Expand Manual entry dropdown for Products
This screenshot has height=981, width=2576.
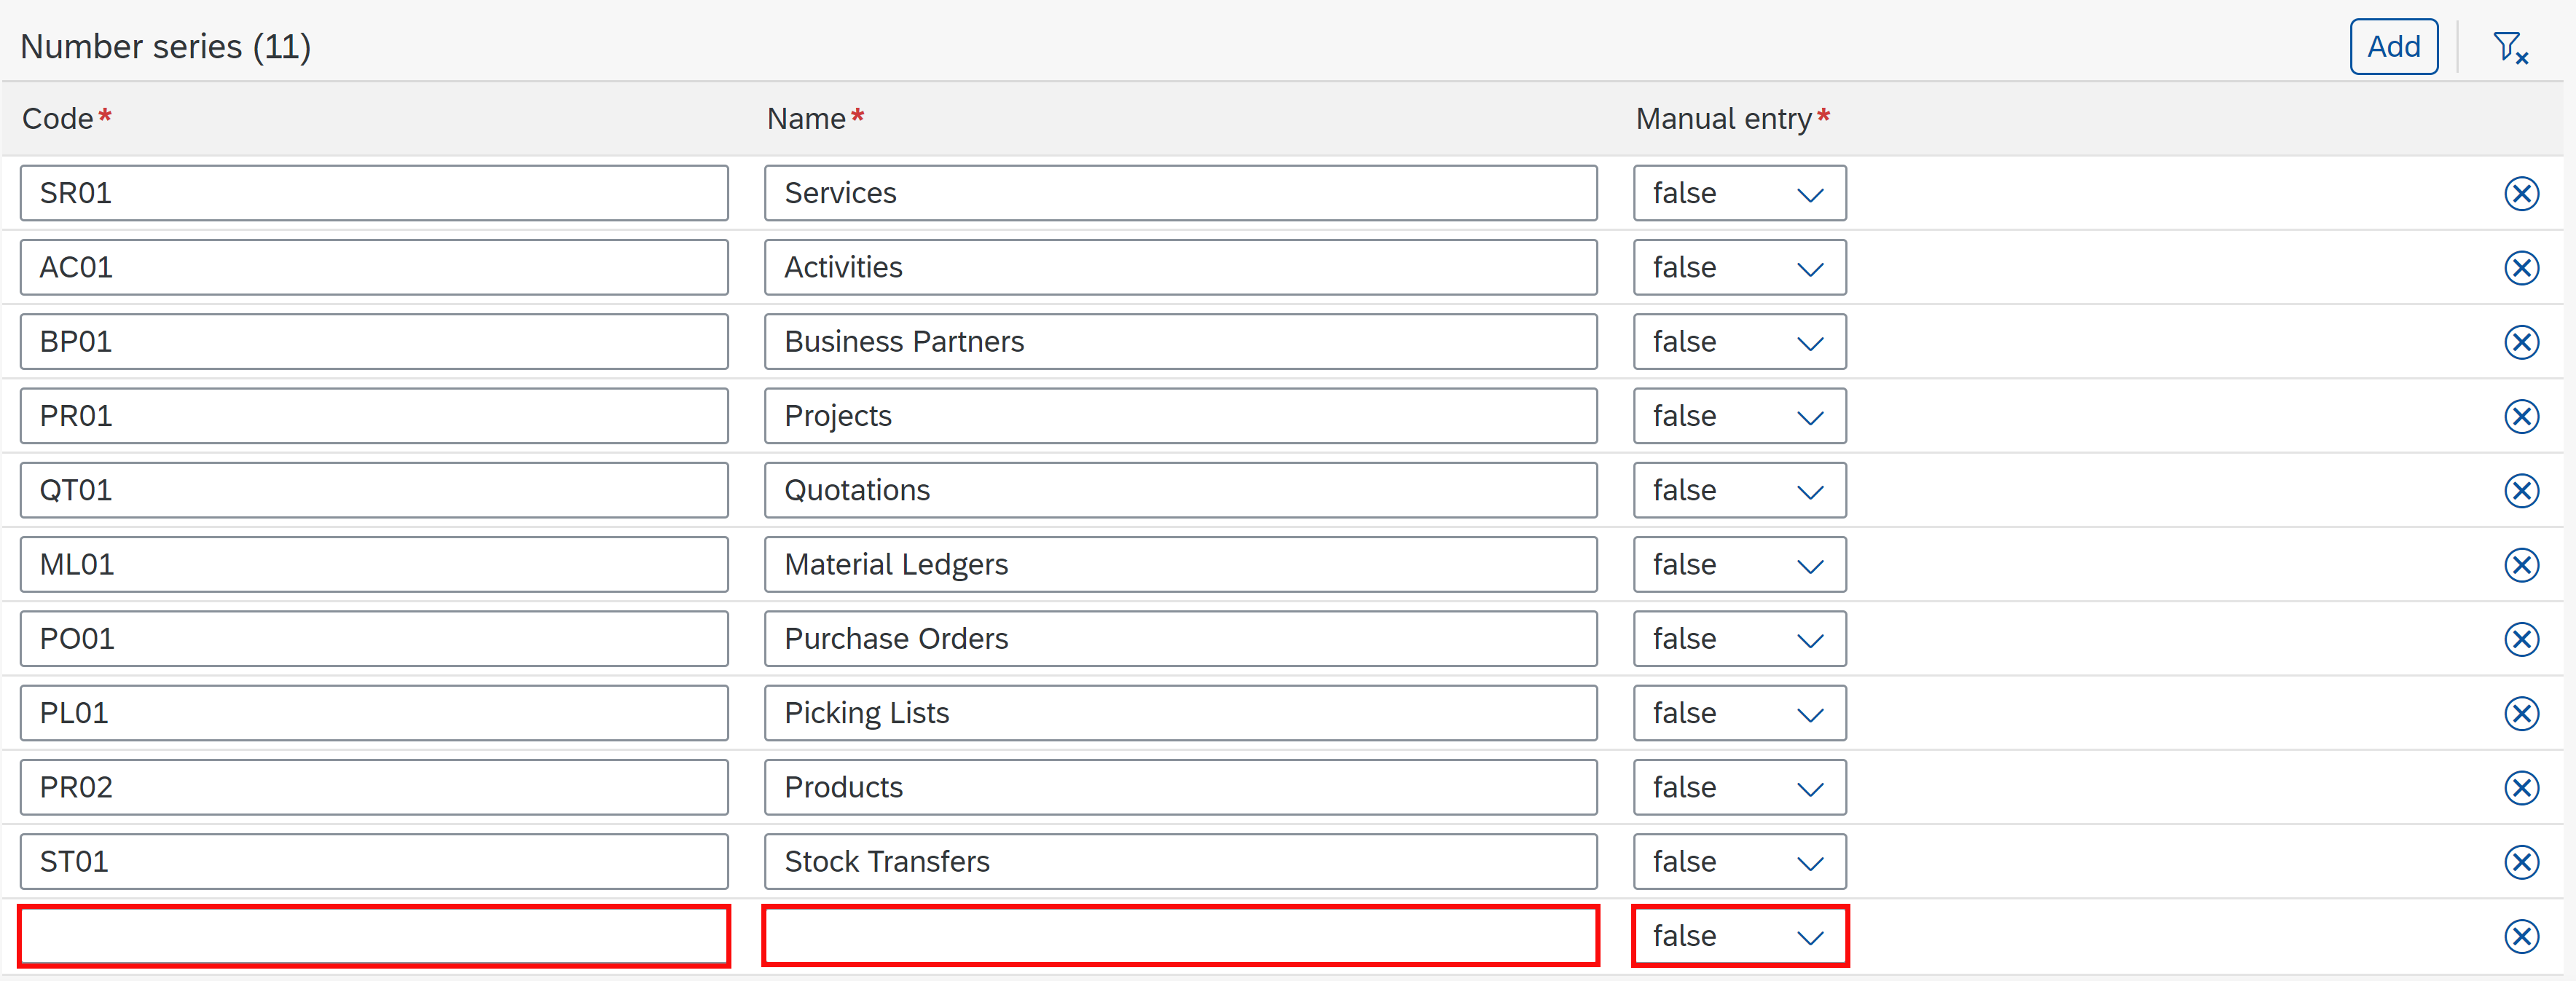click(1739, 788)
